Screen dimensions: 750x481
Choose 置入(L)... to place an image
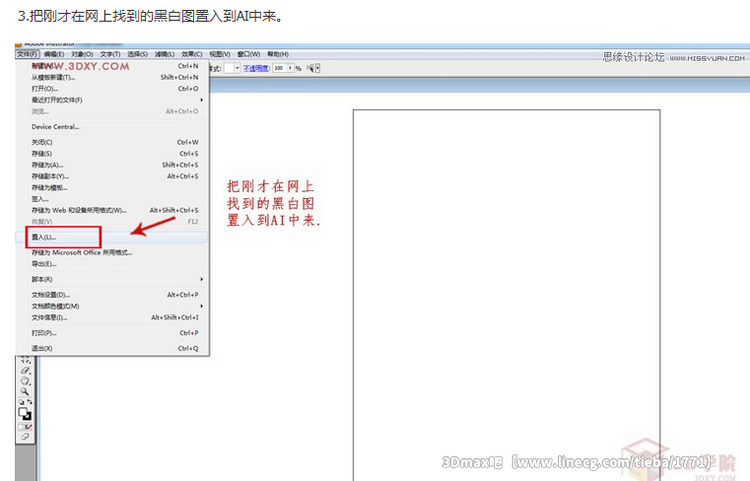[112, 237]
